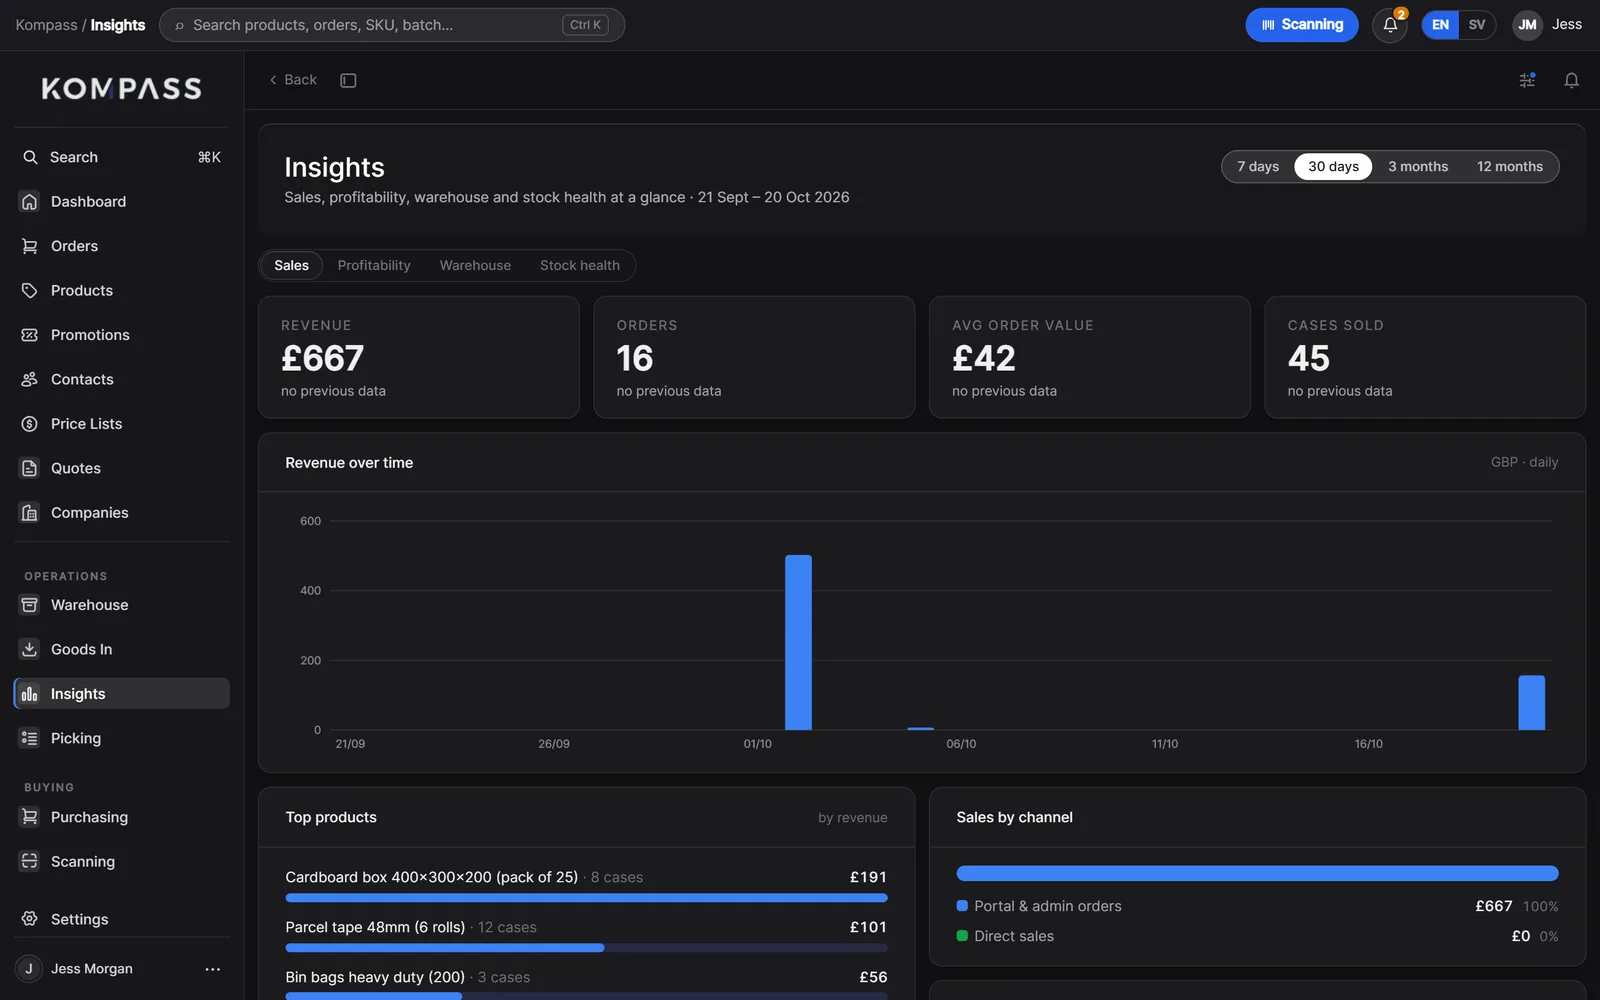Click the Scanning barcode icon in sidebar
The image size is (1600, 1000).
[30, 861]
